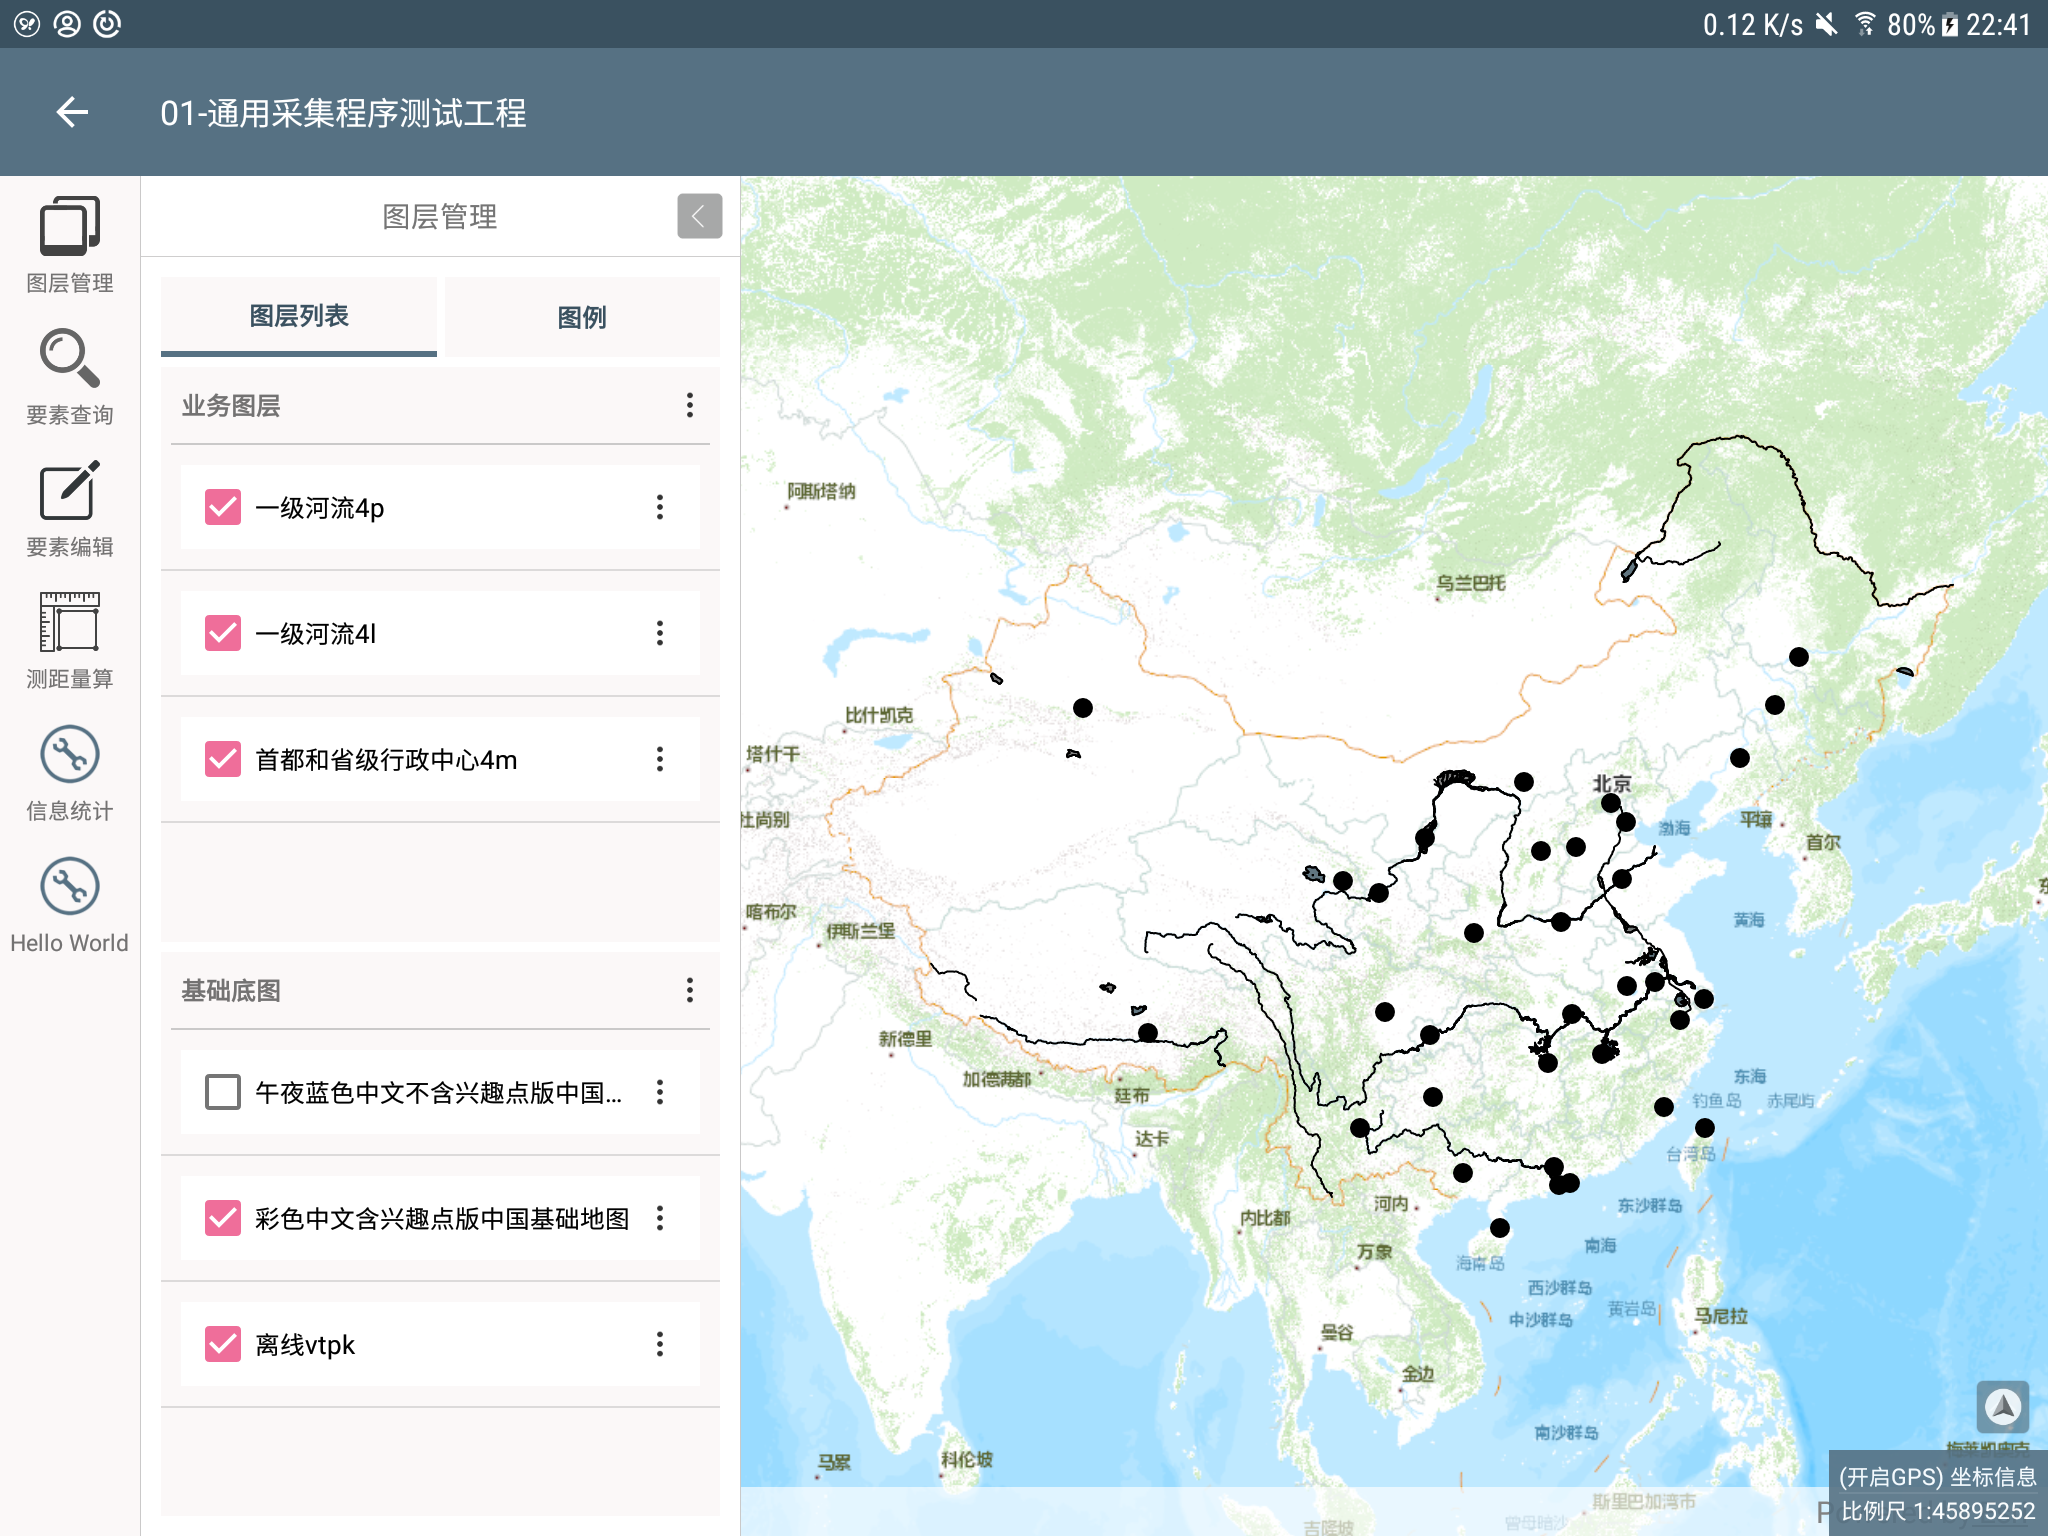Open options for 首都和省级行政中心4m layer
The image size is (2048, 1536).
click(659, 759)
